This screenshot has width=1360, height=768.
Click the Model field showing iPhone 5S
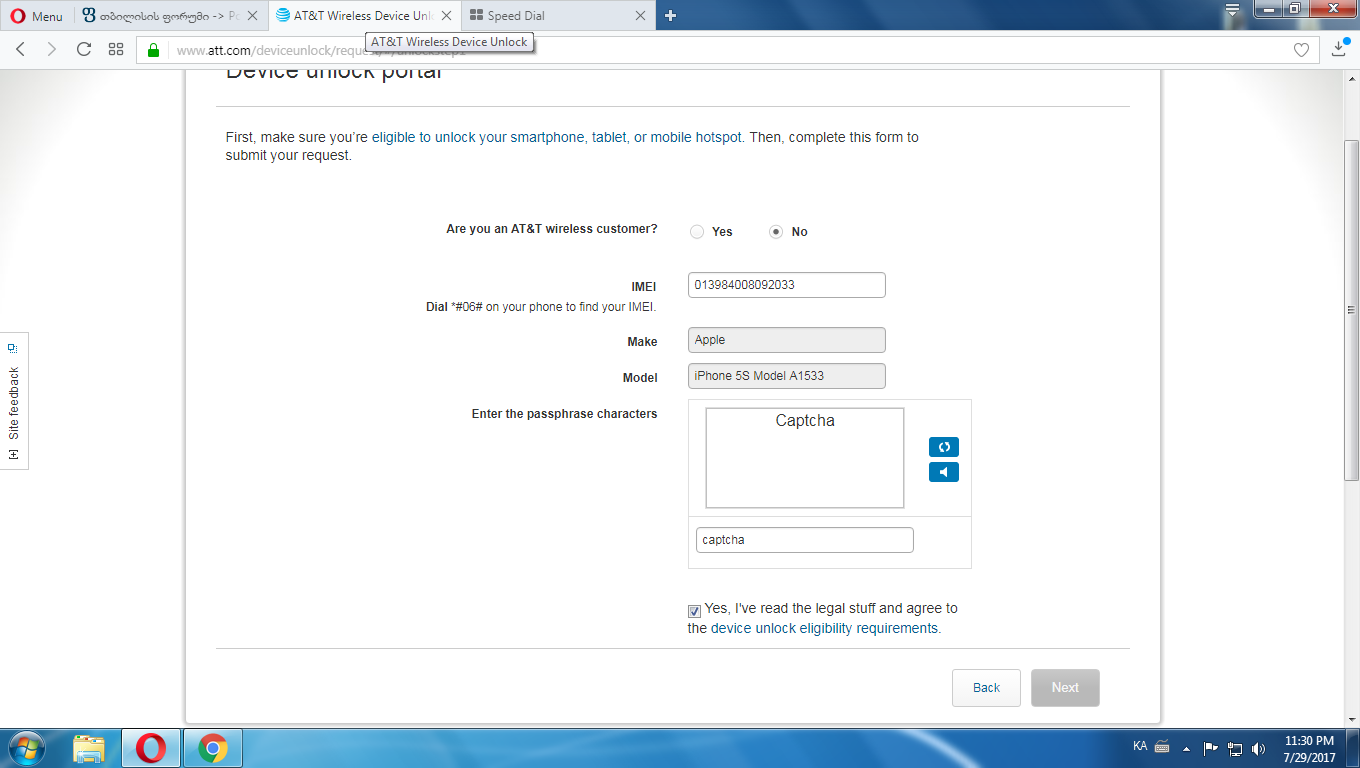click(787, 376)
